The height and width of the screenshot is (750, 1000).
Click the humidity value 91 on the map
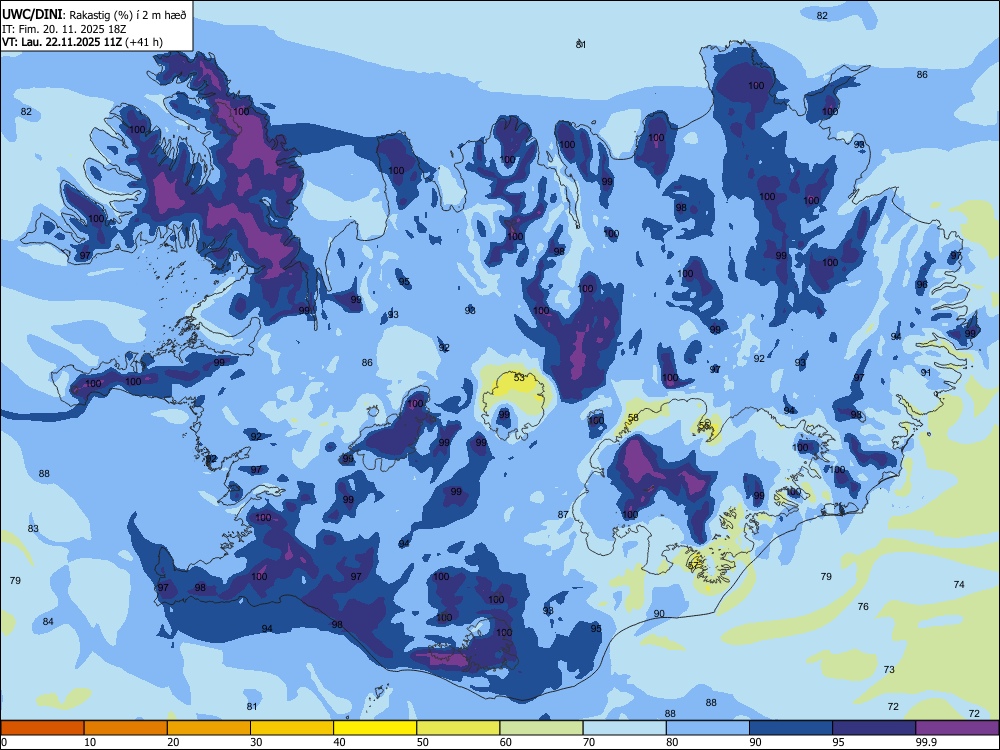pos(926,372)
